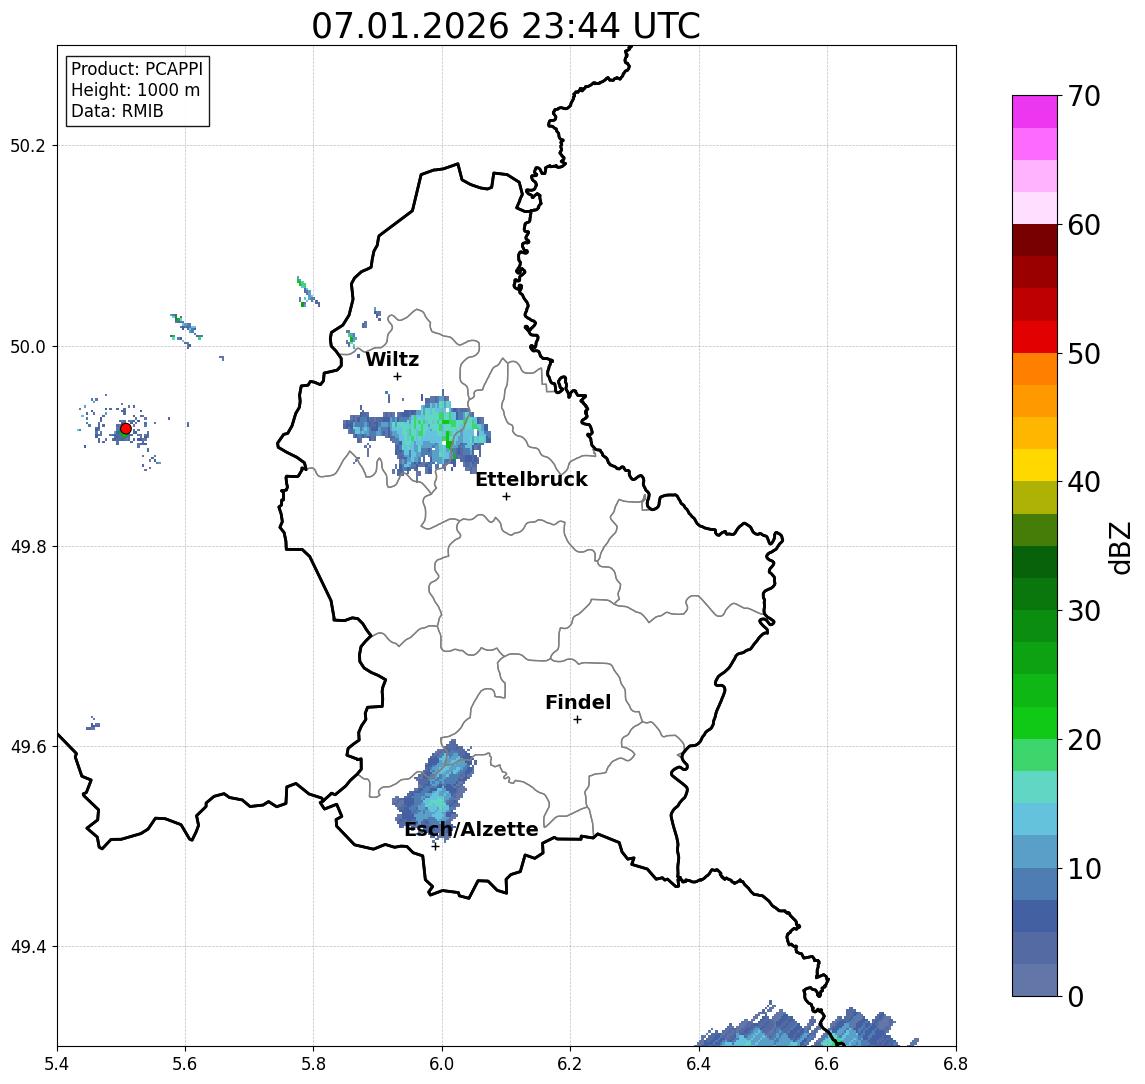Click the red colorbar swatch just above 50
Screen dimensions: 1145x1084
pos(1035,337)
